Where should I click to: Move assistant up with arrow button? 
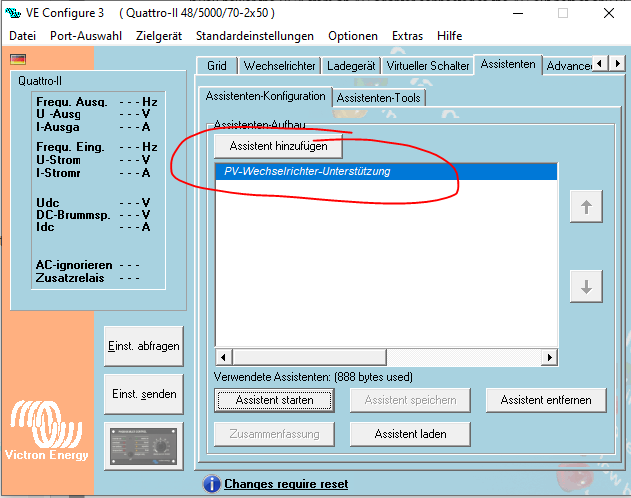[586, 208]
